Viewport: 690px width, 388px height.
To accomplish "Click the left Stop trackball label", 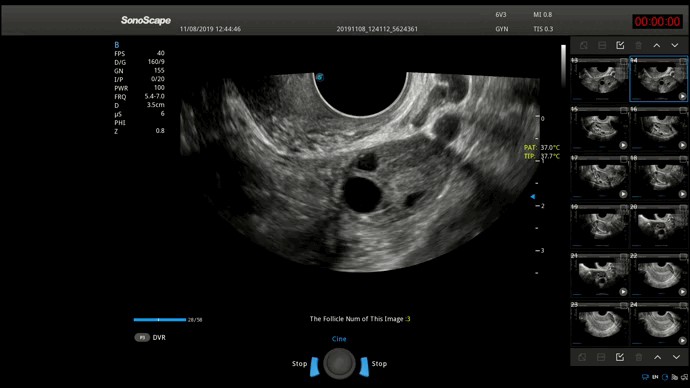I will point(300,364).
